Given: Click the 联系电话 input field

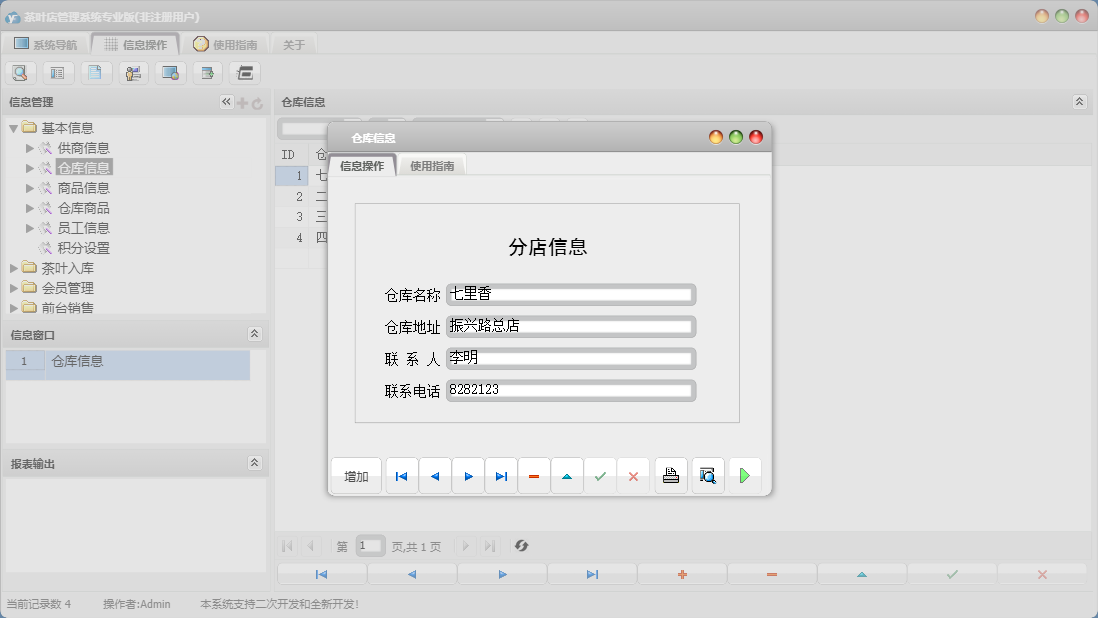Looking at the screenshot, I should click(x=570, y=390).
